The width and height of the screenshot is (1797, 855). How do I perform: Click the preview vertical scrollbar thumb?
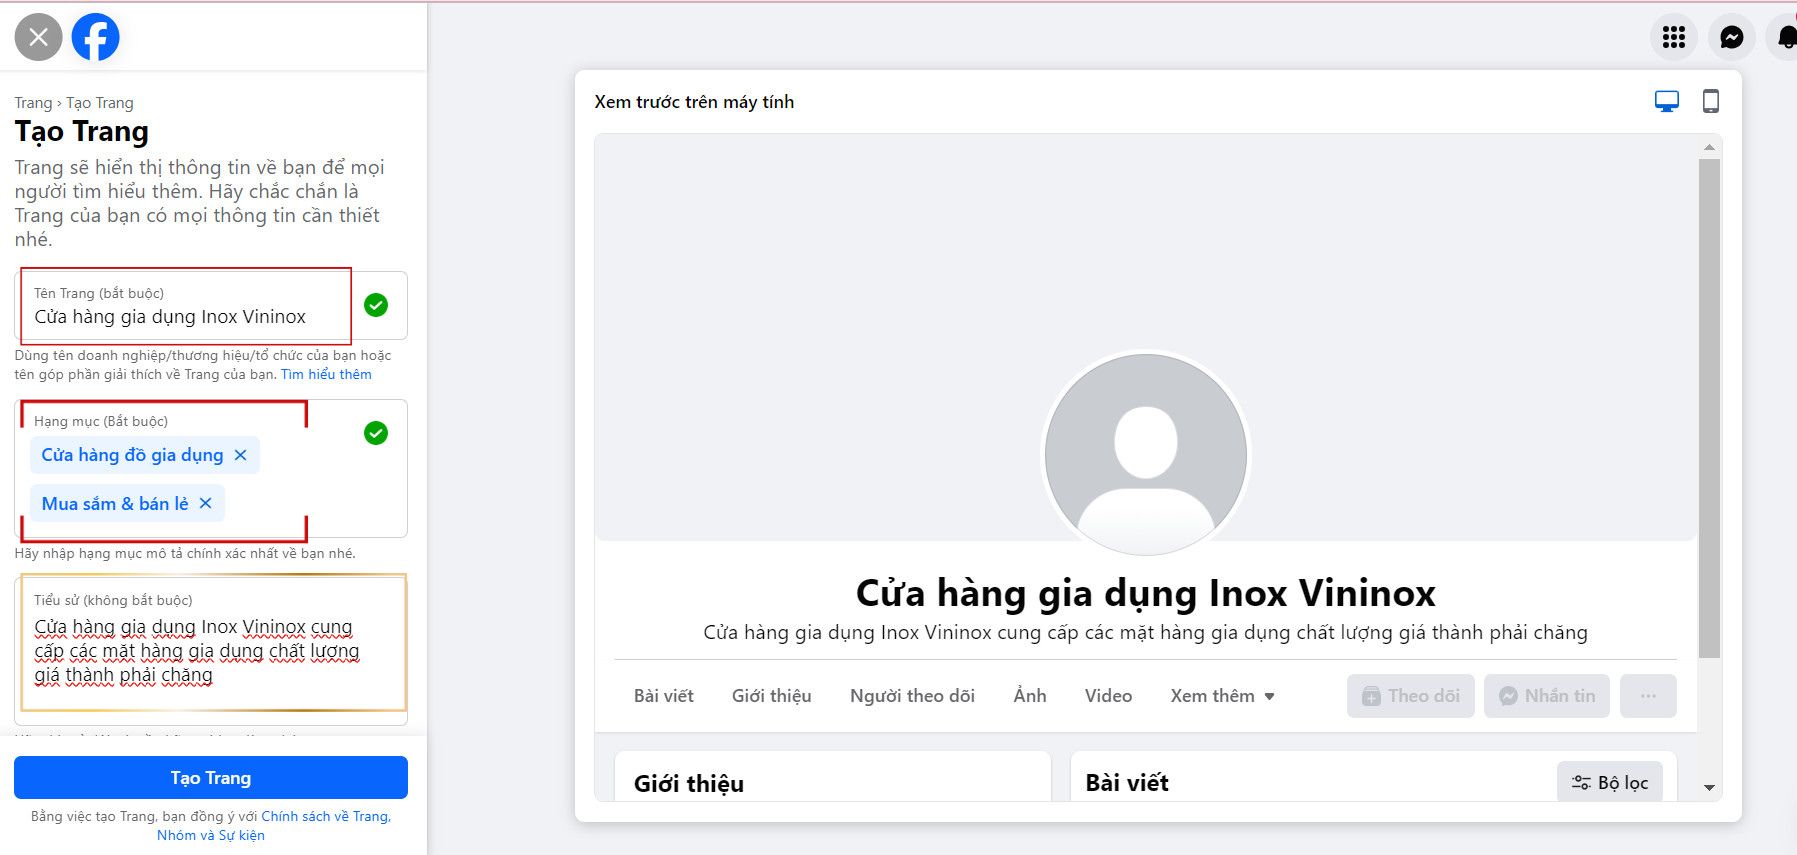(1709, 408)
